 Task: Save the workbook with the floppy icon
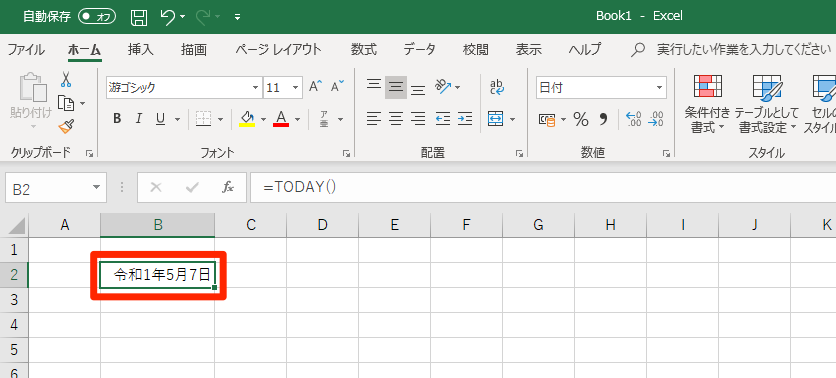click(139, 17)
